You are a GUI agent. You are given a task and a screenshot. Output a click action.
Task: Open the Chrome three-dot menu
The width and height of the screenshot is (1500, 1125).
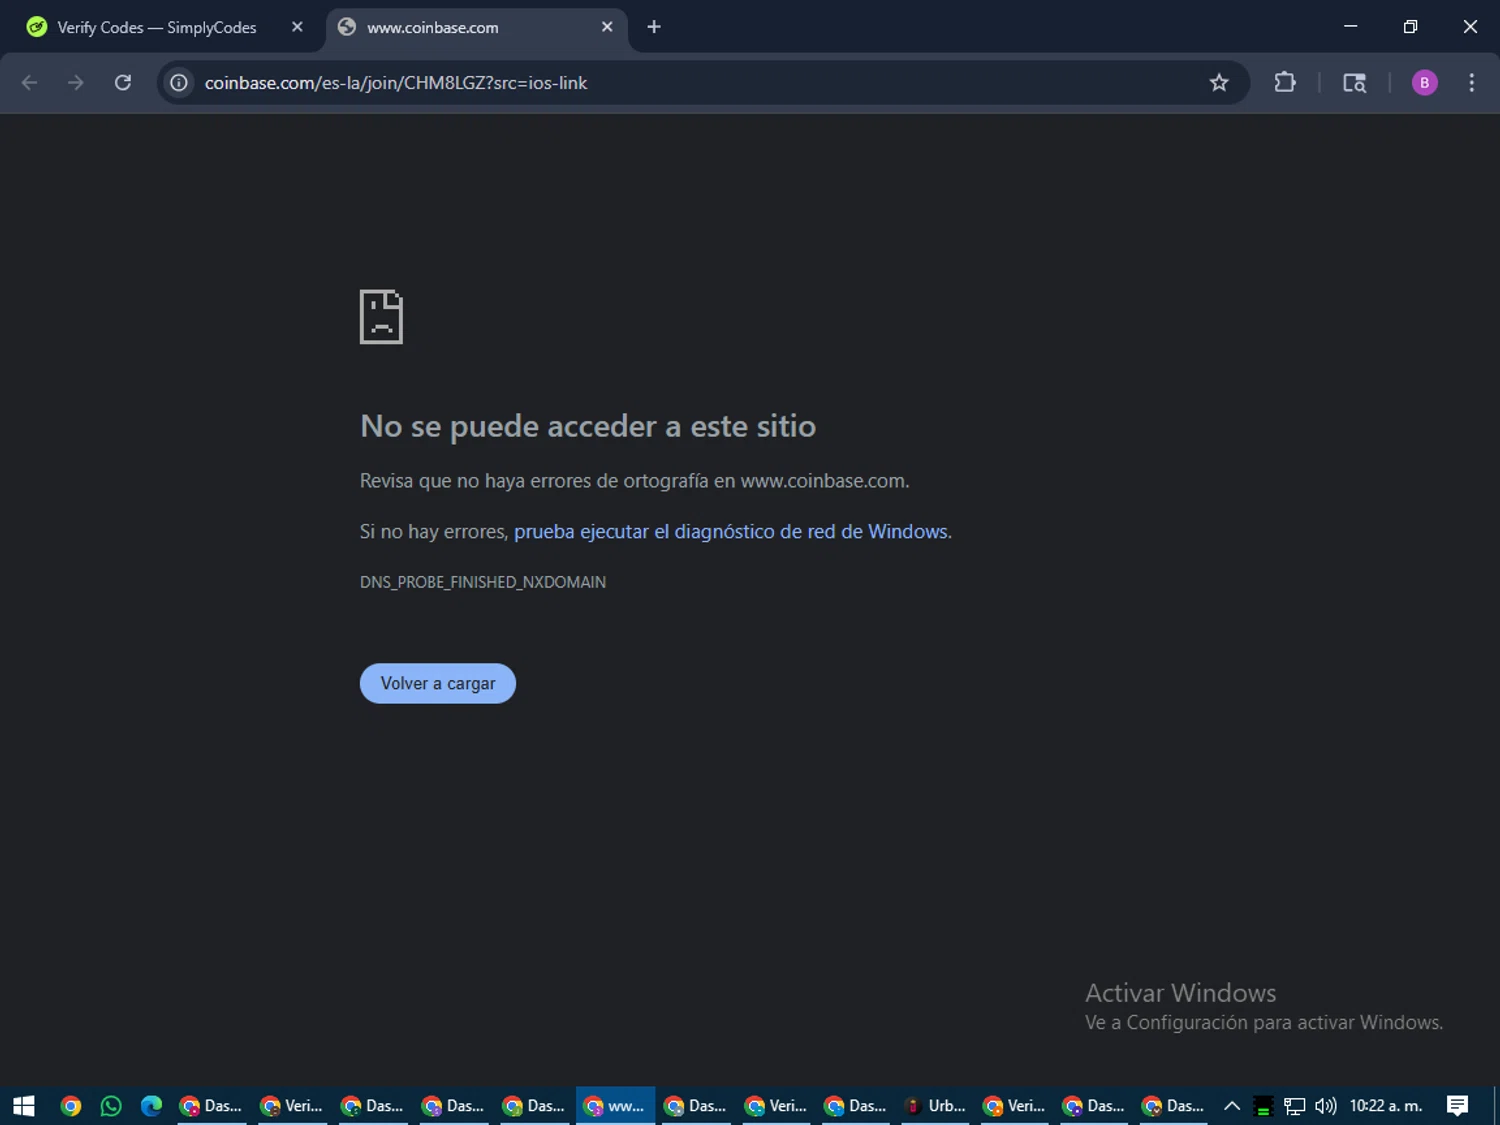pyautogui.click(x=1471, y=83)
